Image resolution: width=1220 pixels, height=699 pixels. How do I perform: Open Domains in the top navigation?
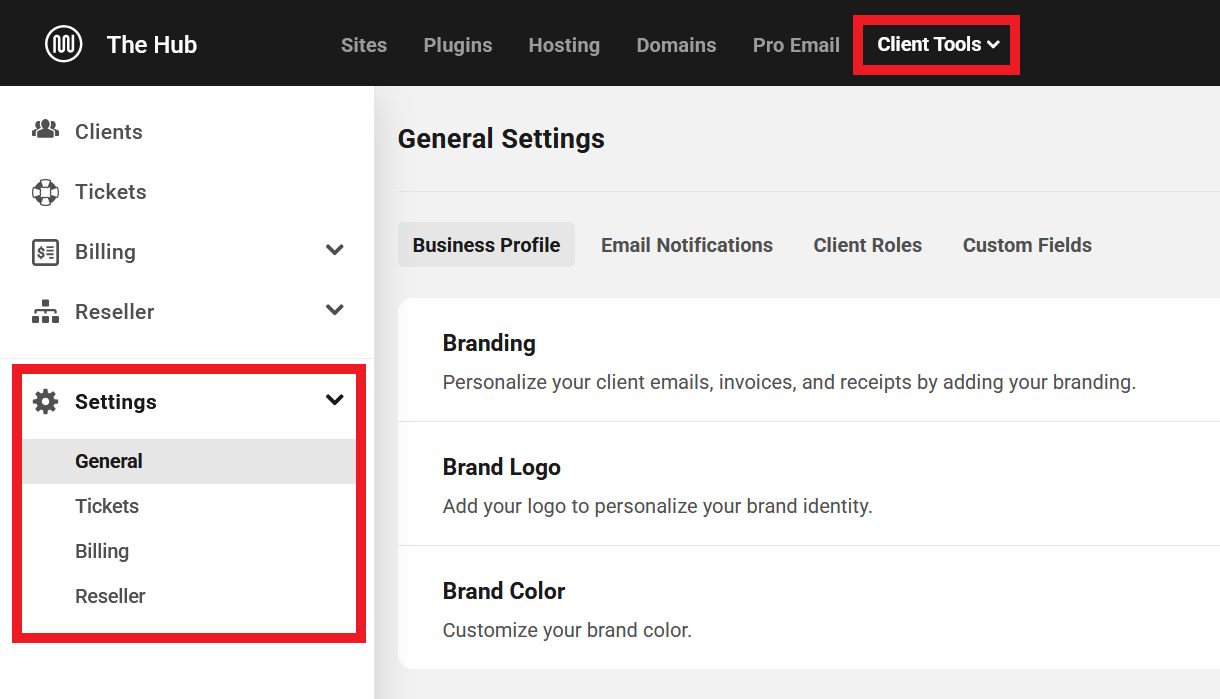676,45
